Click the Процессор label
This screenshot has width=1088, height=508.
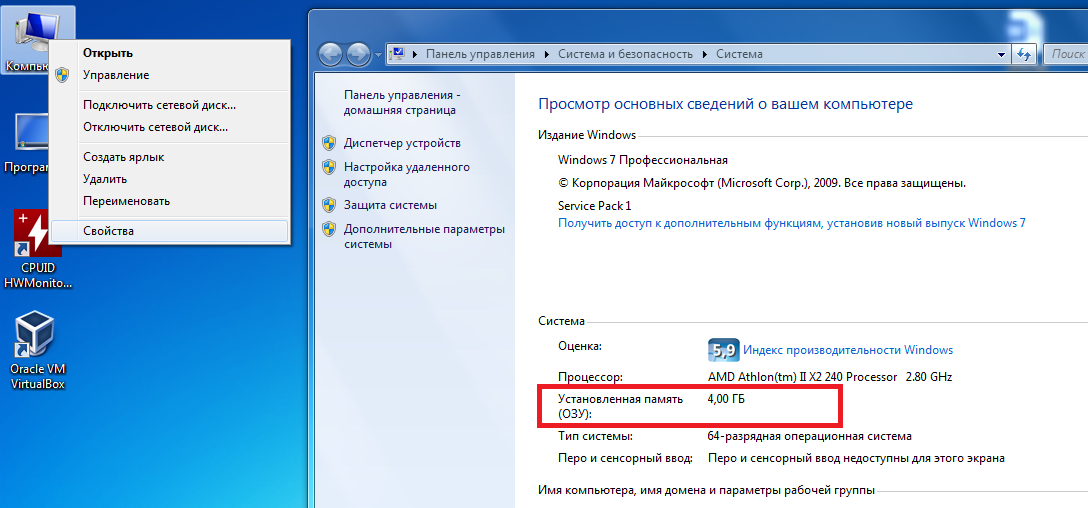(590, 378)
